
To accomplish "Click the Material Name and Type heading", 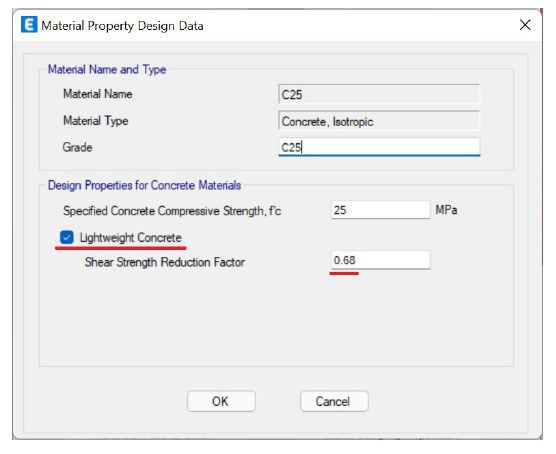I will point(107,70).
